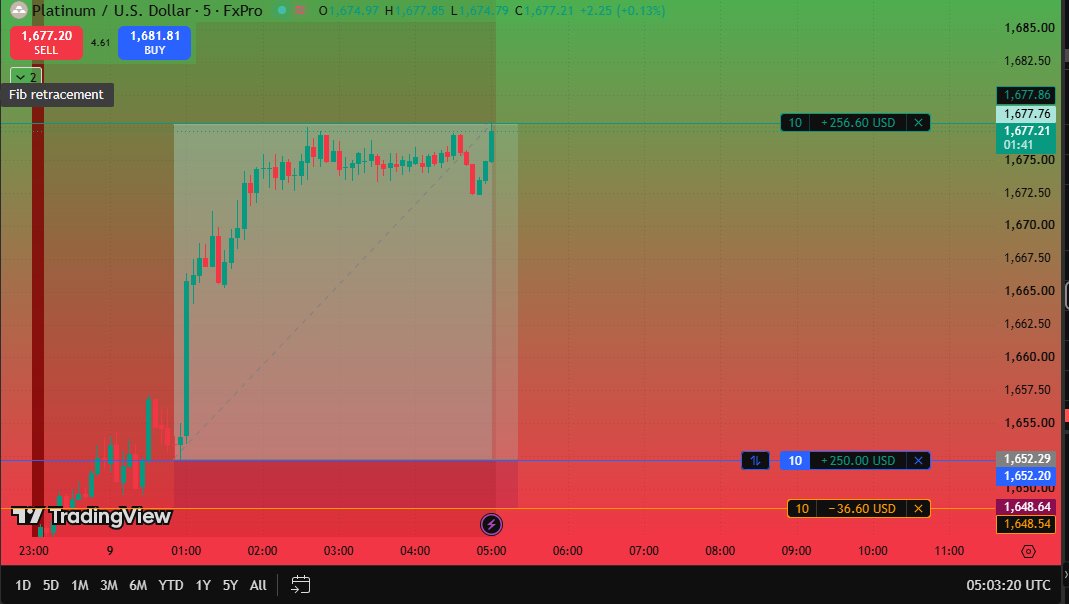Click the 1,677.86 price axis label
The height and width of the screenshot is (604, 1069).
[1026, 95]
